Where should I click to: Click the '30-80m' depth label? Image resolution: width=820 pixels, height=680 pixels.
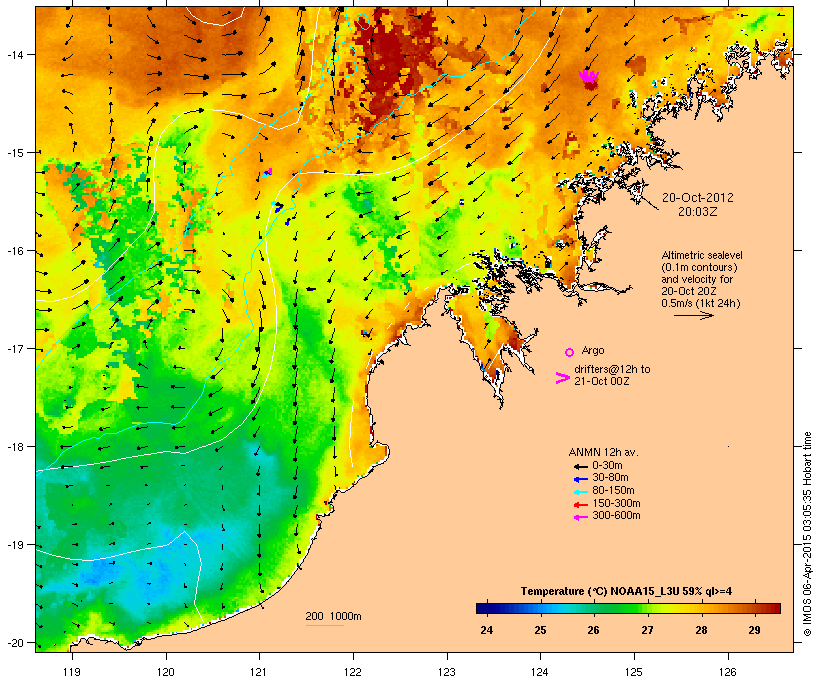pyautogui.click(x=610, y=478)
